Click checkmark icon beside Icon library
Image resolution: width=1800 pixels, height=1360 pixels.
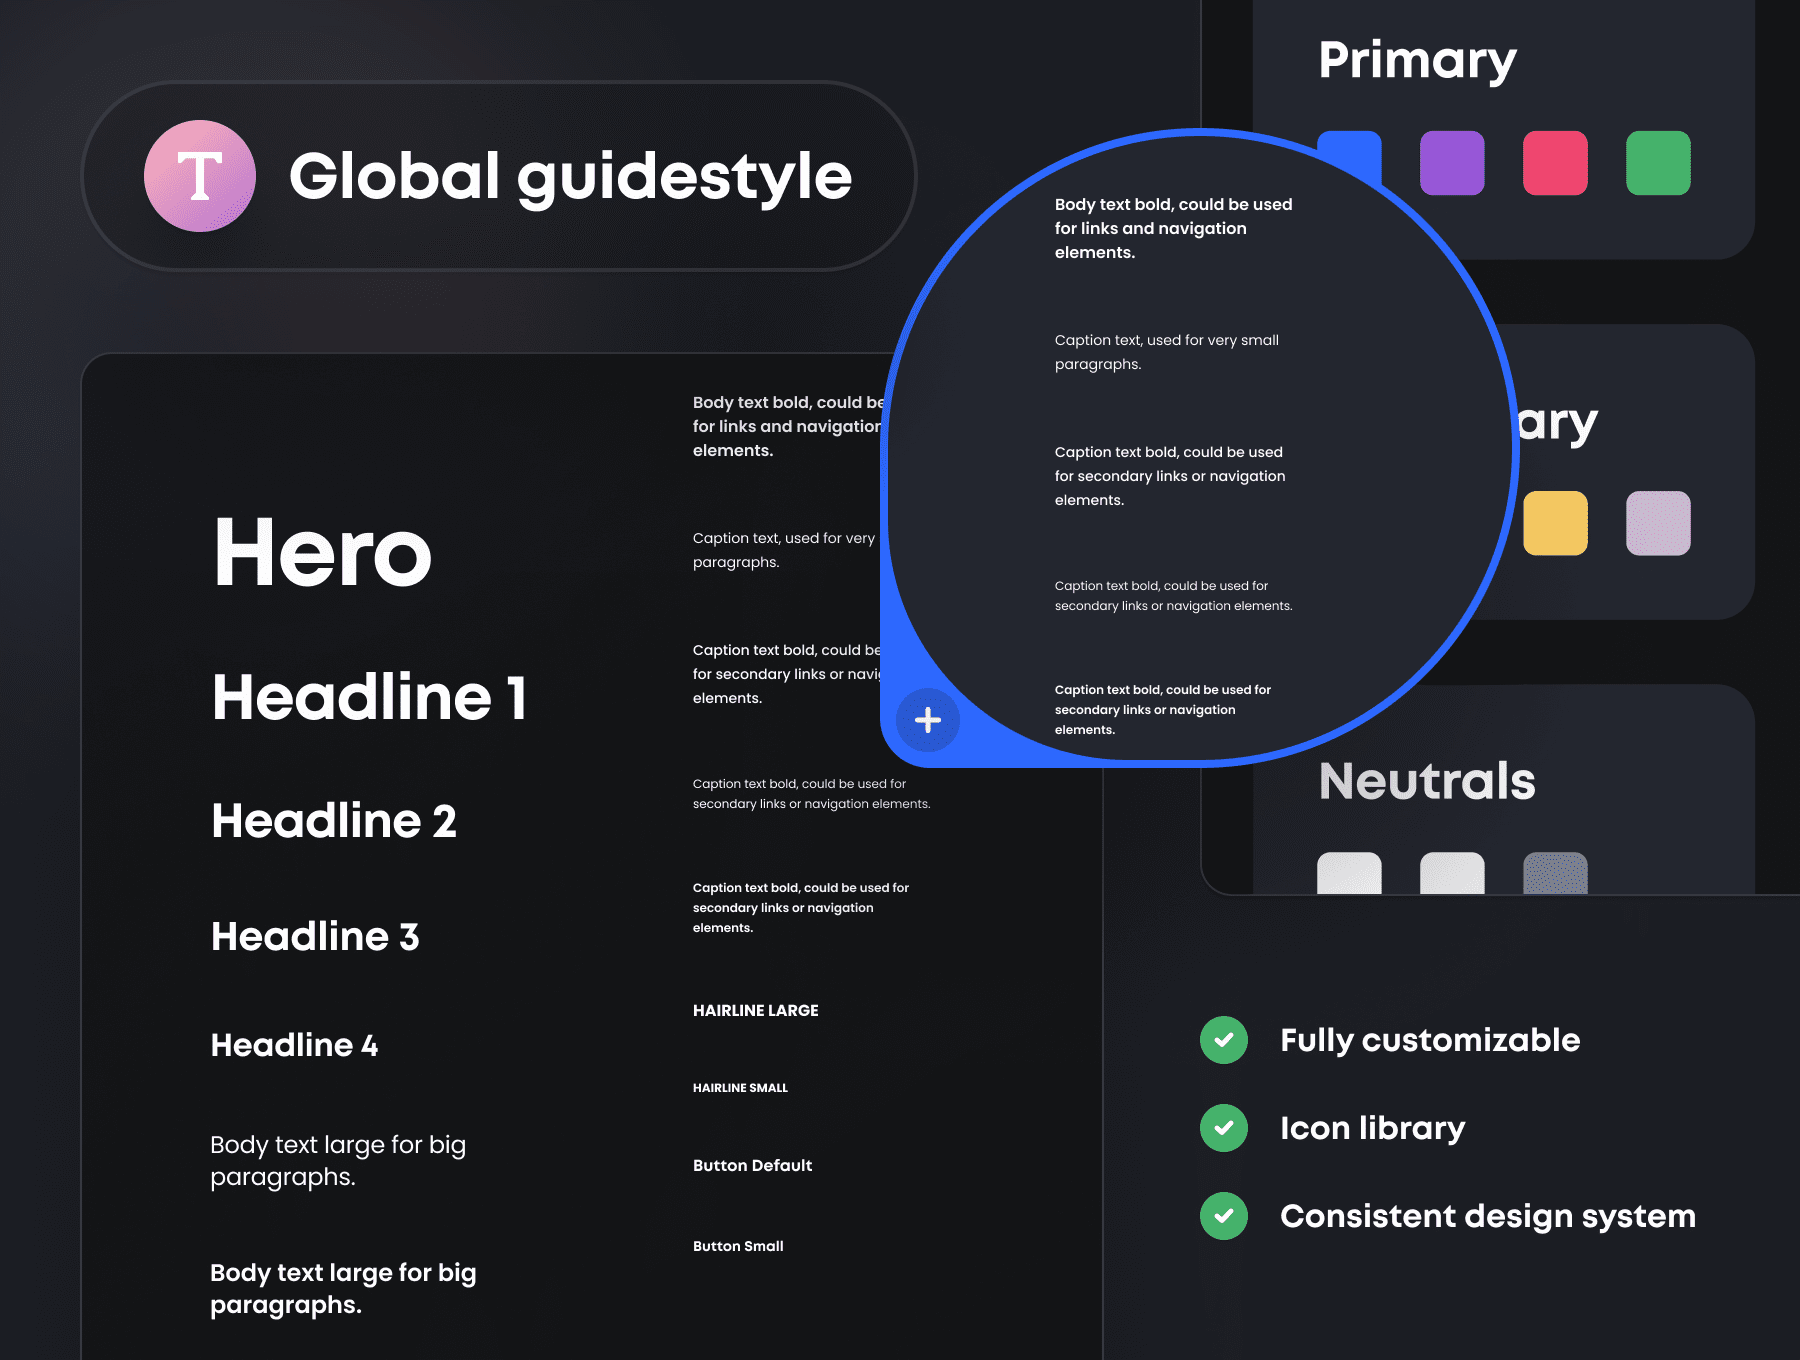(x=1224, y=1128)
